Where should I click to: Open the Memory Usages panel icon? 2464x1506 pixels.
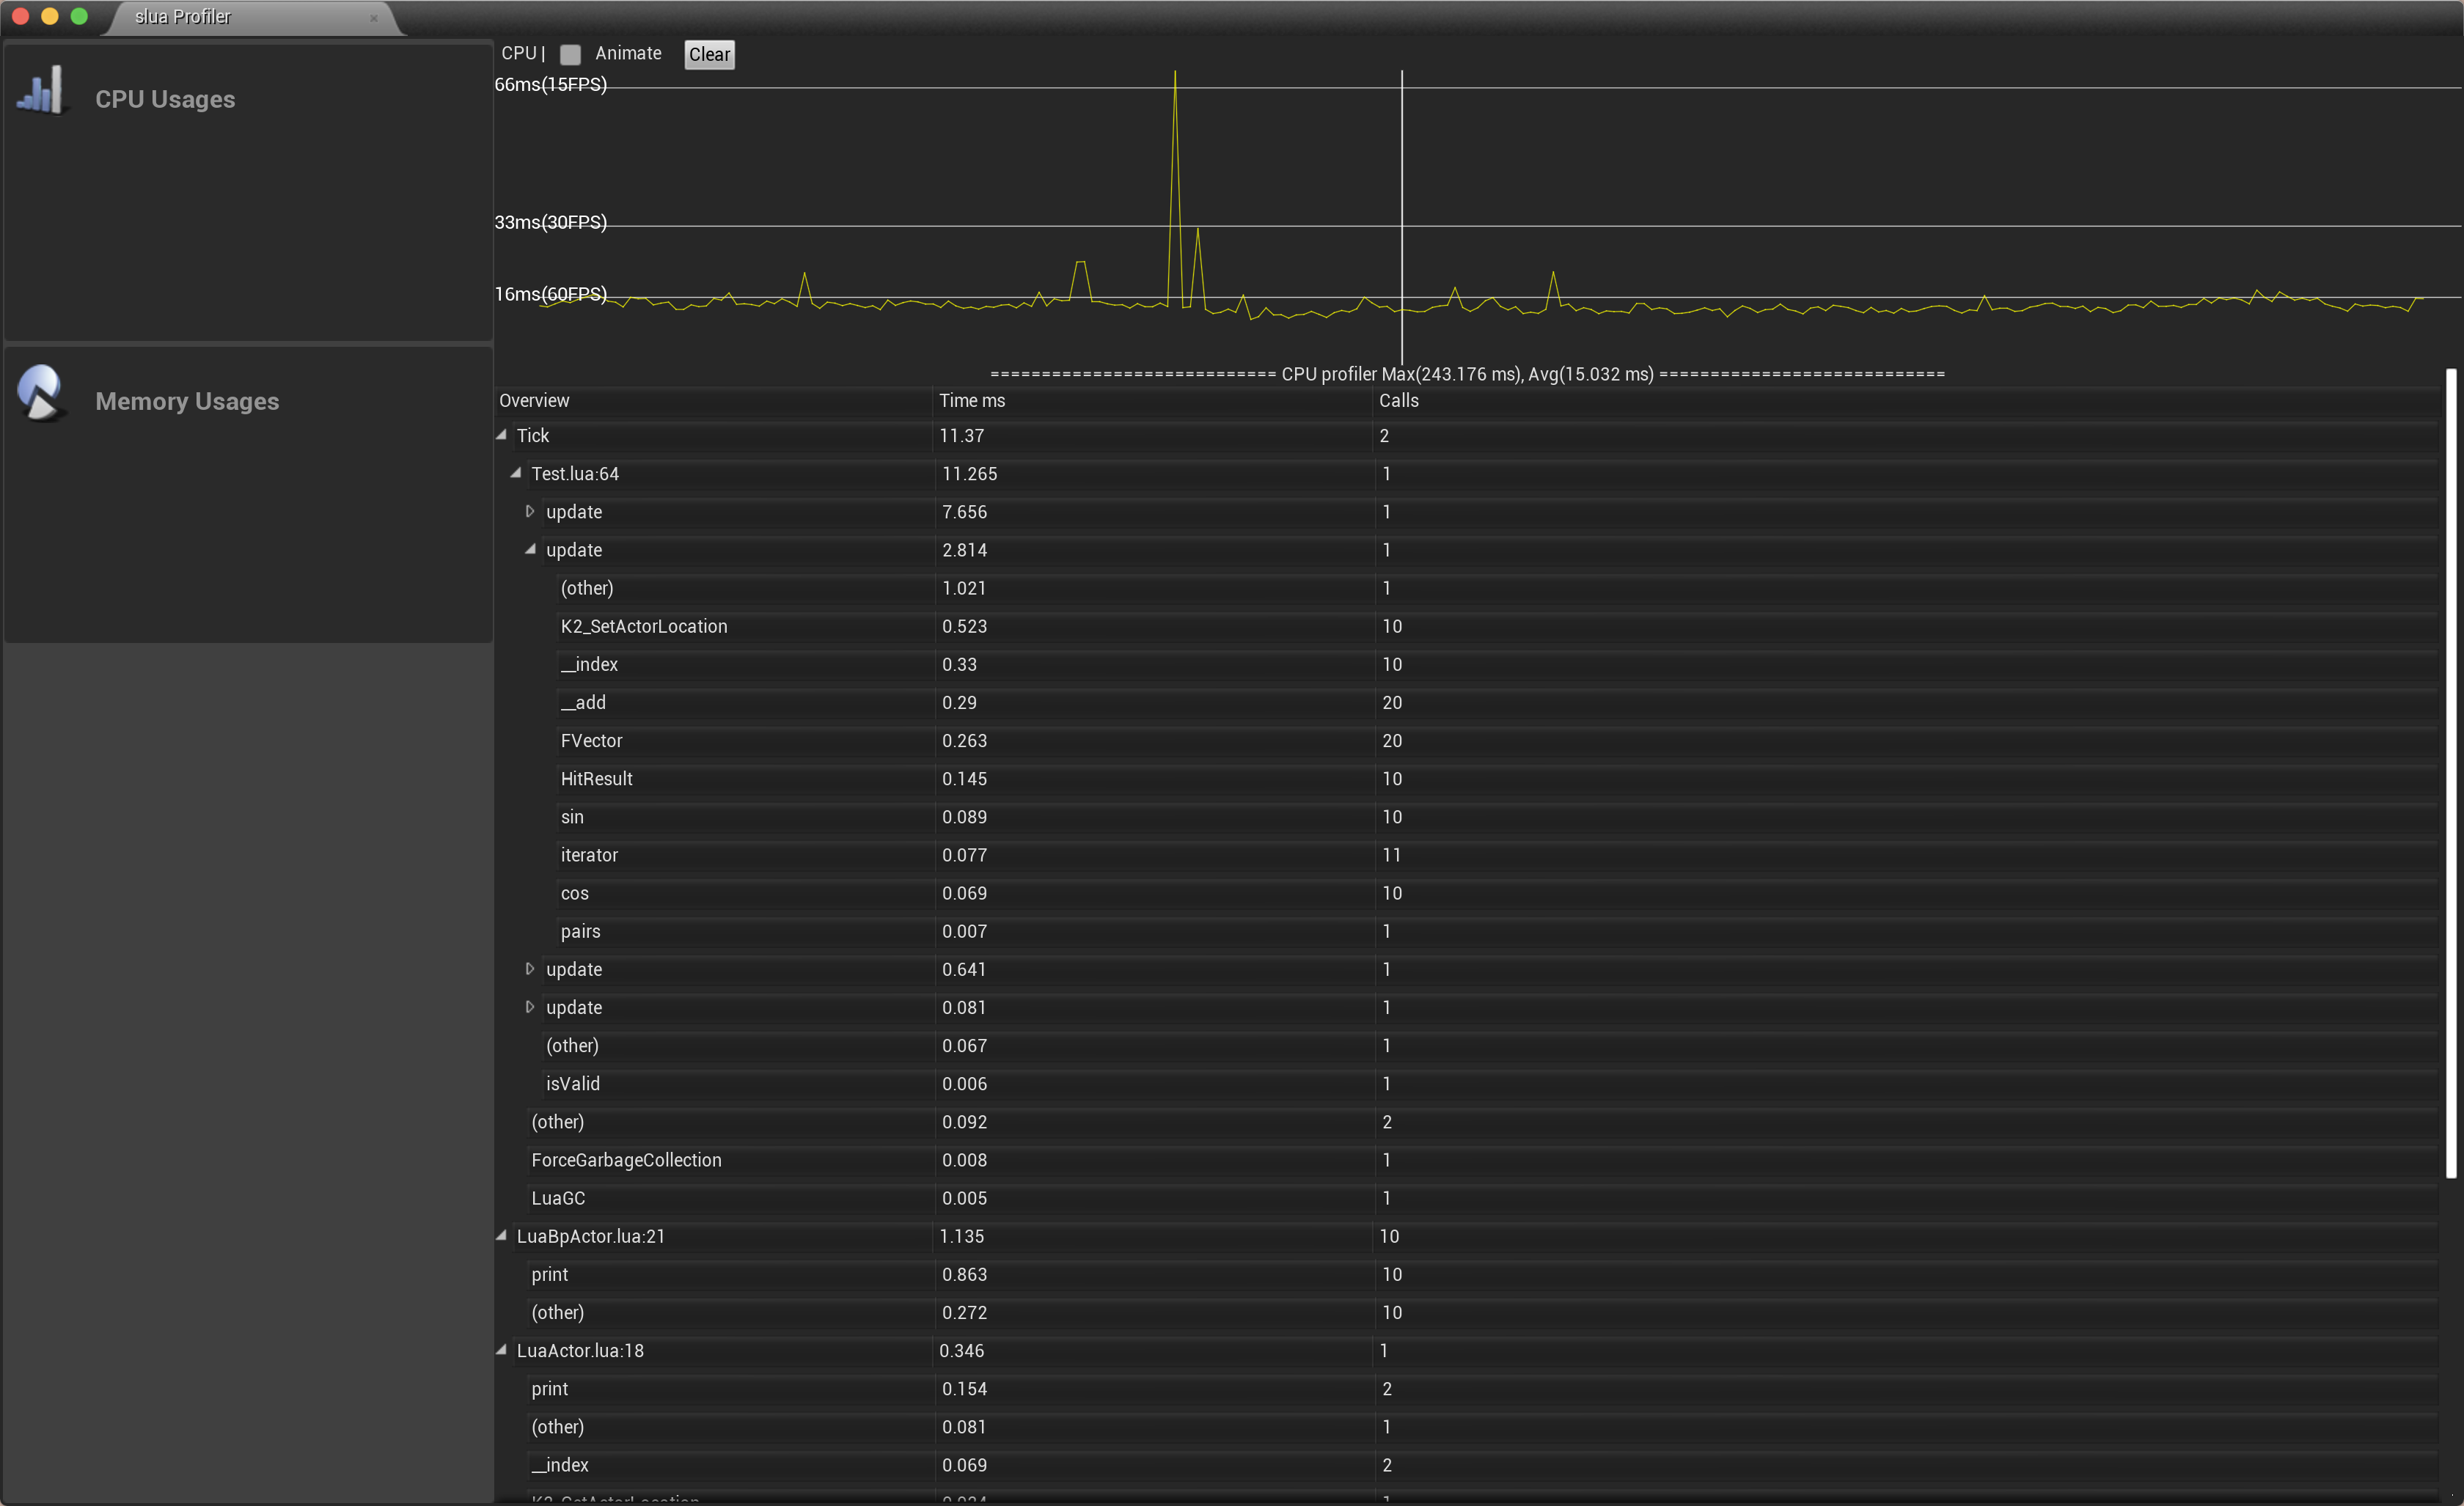41,393
